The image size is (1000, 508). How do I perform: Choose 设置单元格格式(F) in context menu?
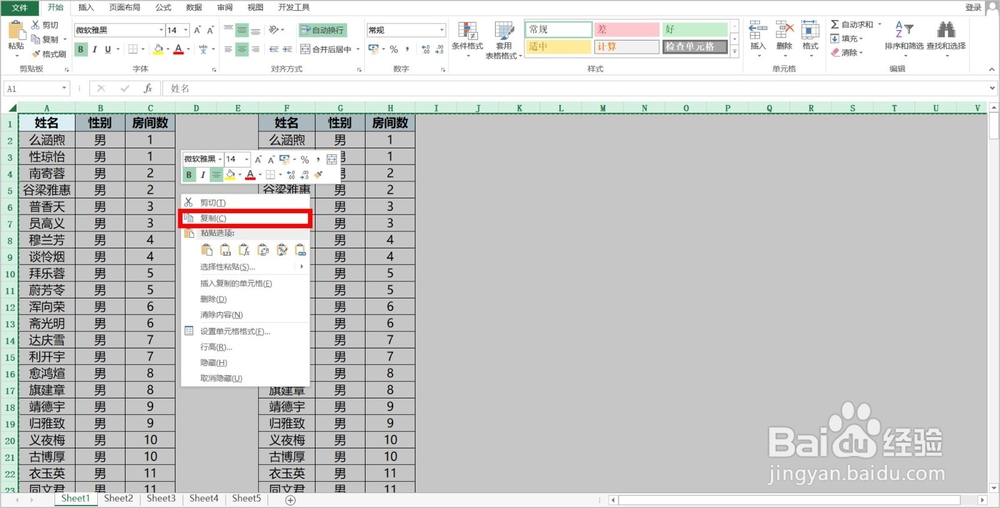[x=246, y=331]
